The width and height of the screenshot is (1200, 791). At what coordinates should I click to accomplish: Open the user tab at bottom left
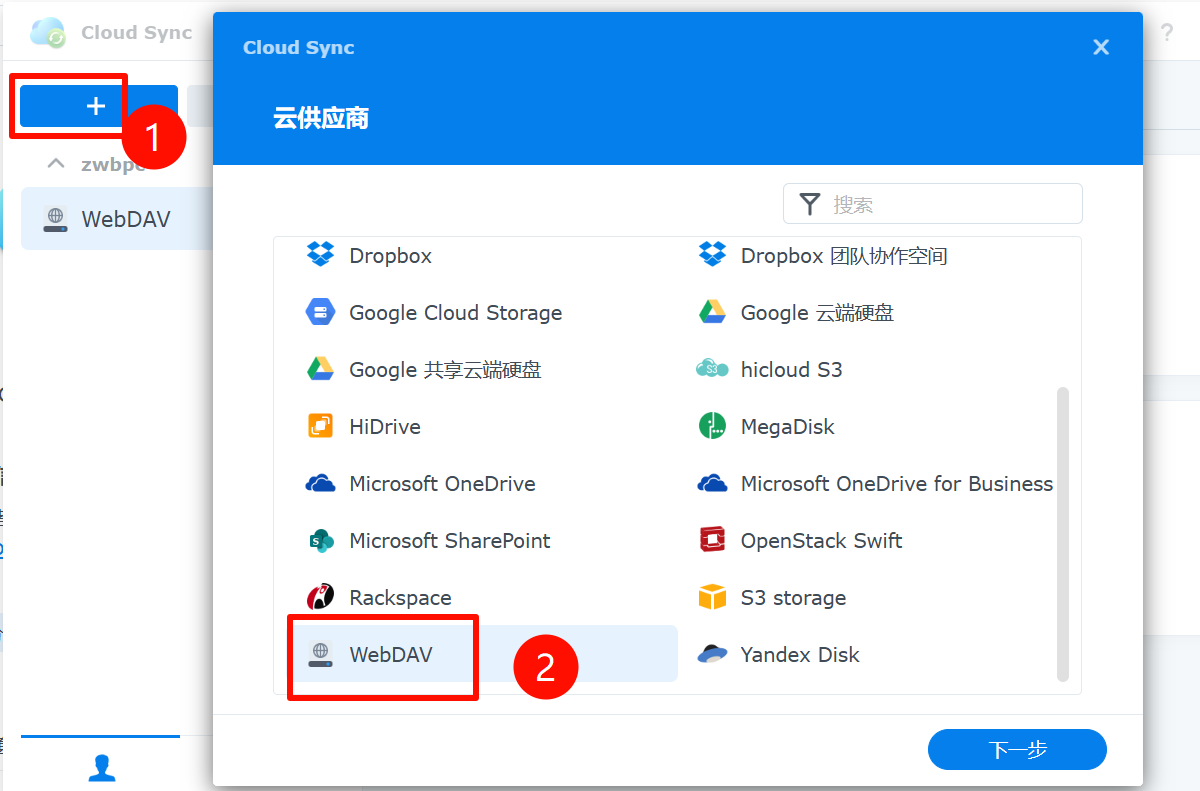[x=101, y=767]
